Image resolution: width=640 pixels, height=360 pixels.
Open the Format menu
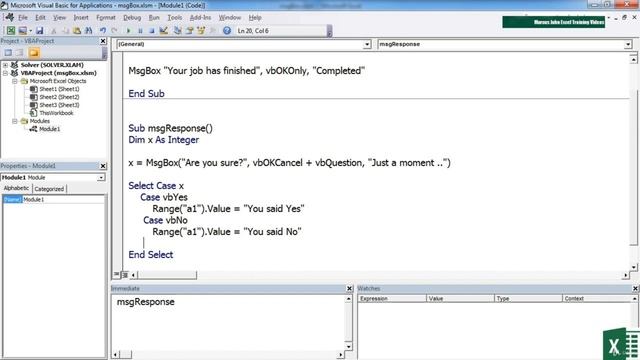(106, 18)
